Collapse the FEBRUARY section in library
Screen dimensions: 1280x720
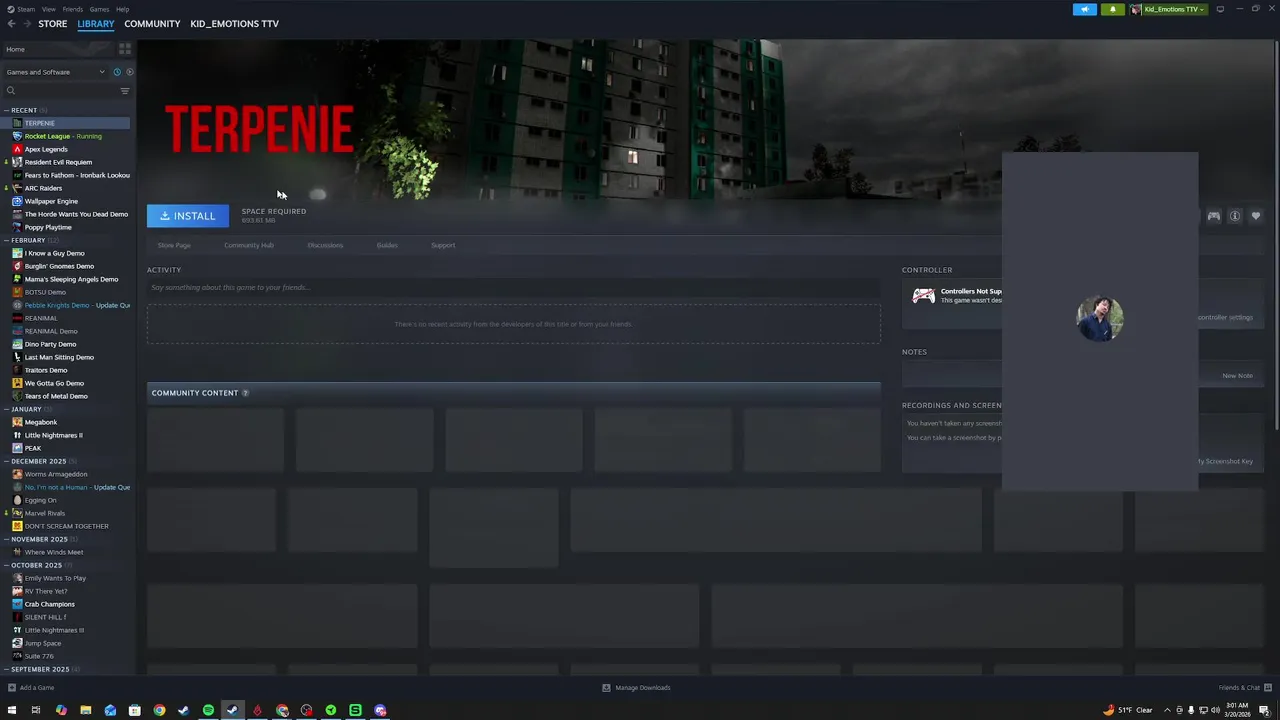[6, 240]
